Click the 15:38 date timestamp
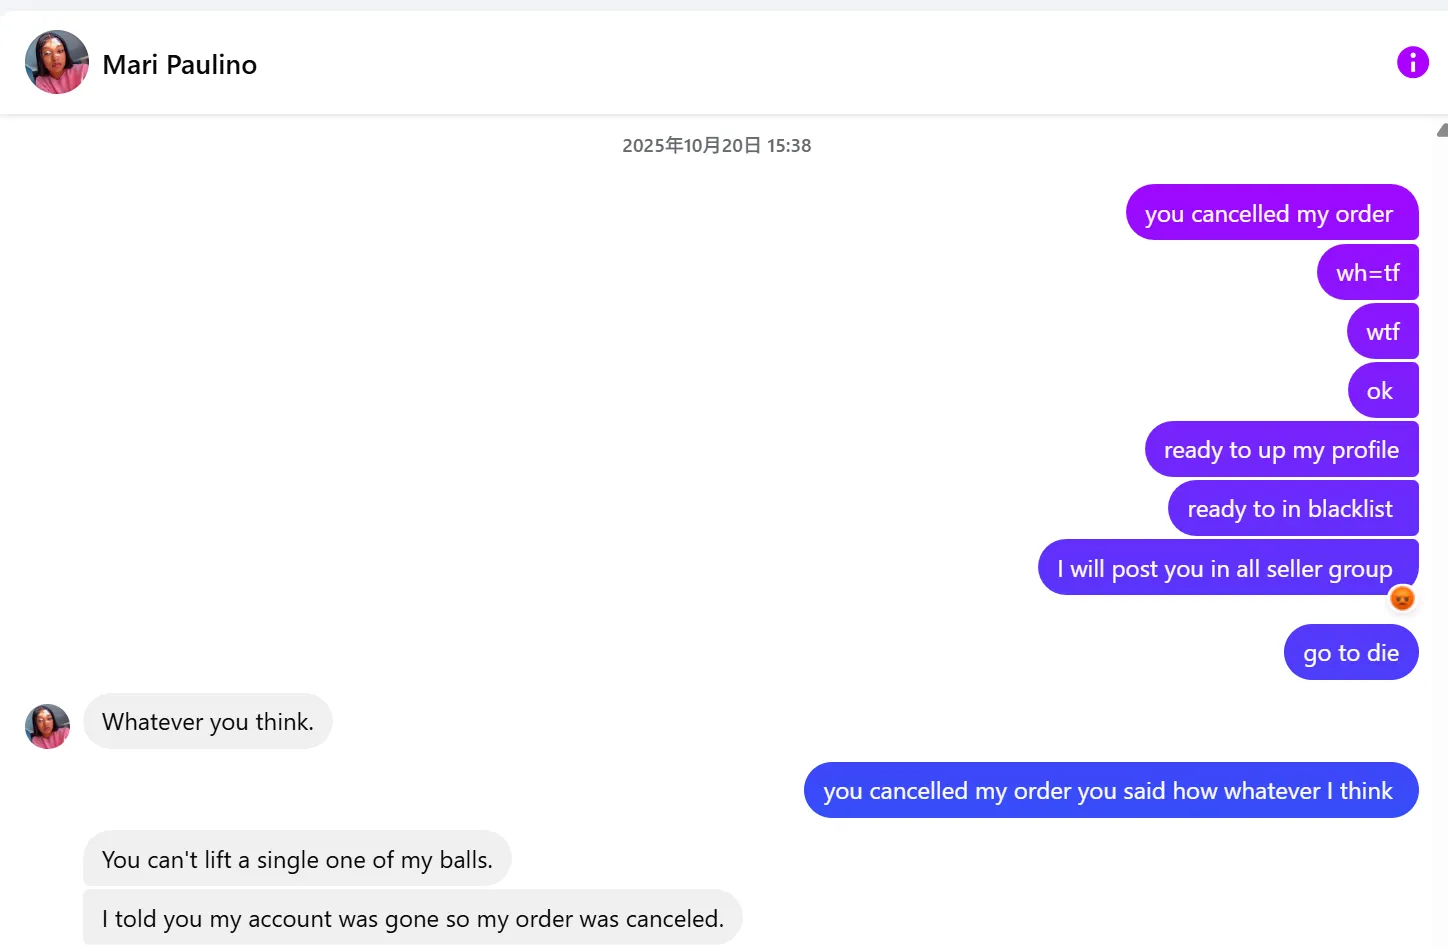1448x948 pixels. (716, 146)
